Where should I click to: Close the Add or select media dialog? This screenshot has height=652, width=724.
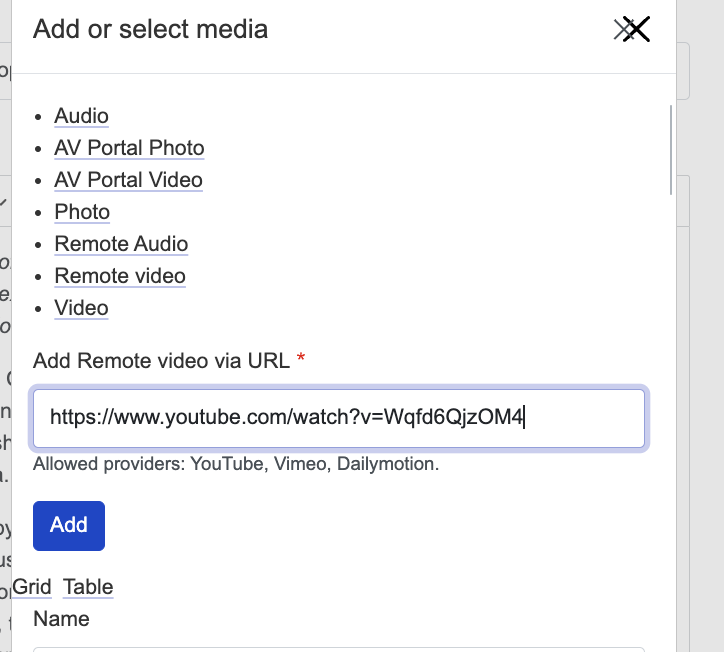click(x=633, y=30)
